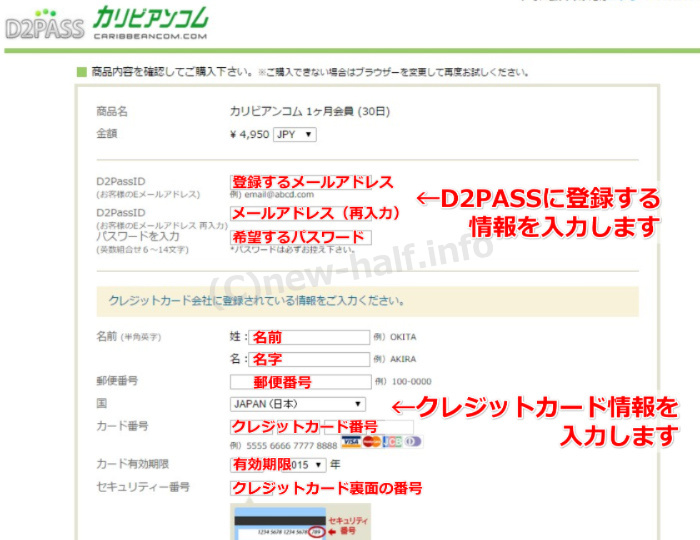Click the product name カリビアンコム 1ヶ月会員 (30日)
Image resolution: width=700 pixels, height=540 pixels.
pyautogui.click(x=310, y=111)
